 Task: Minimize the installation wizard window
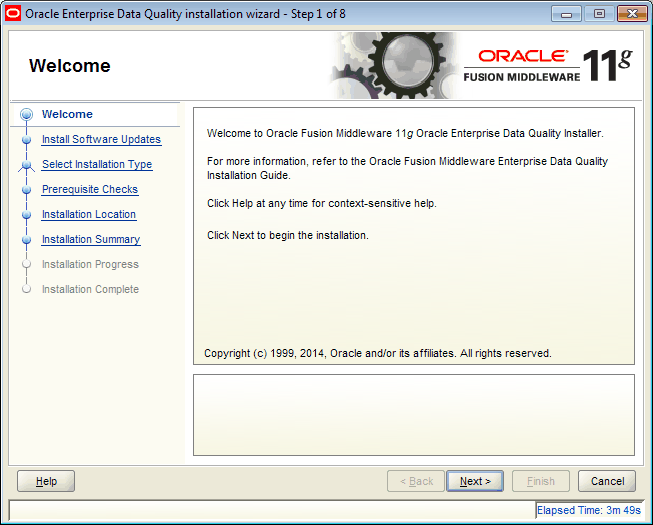coord(566,14)
